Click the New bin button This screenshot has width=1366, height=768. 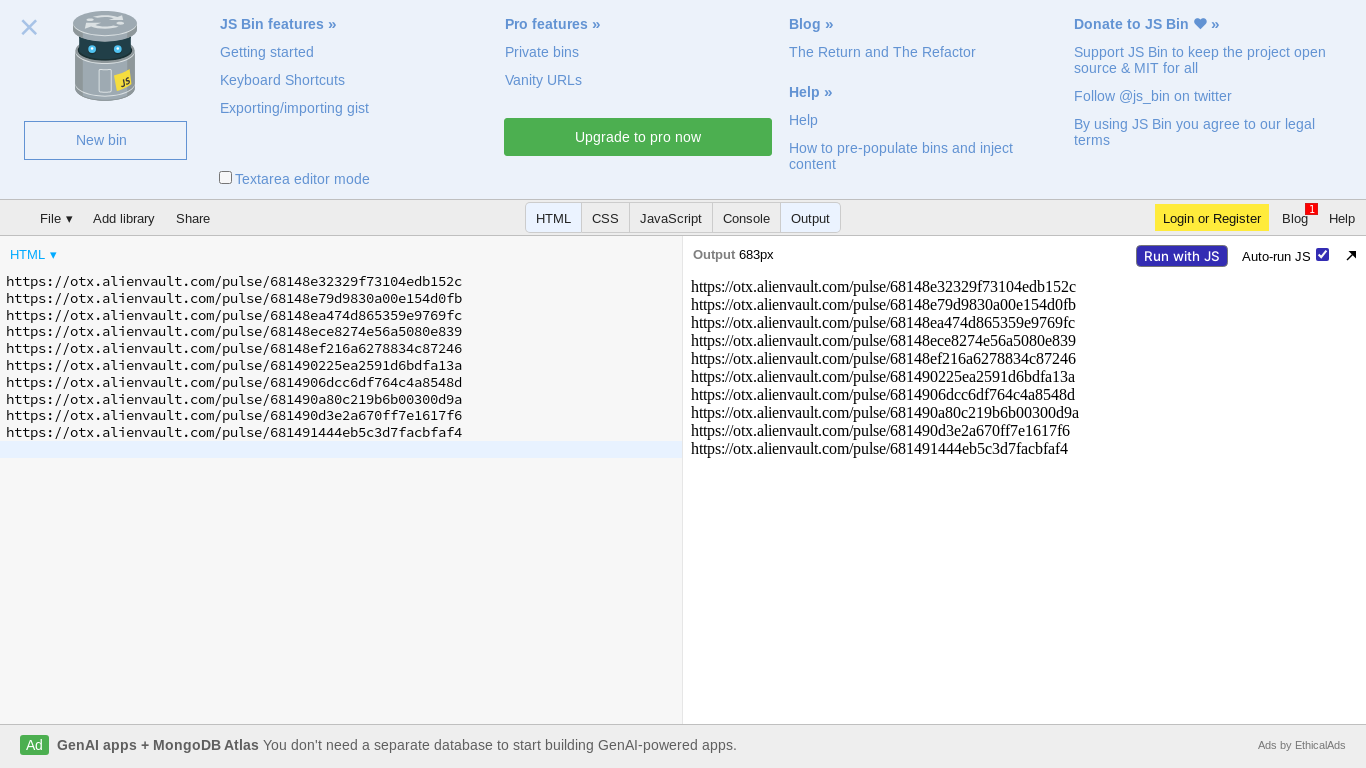105,140
